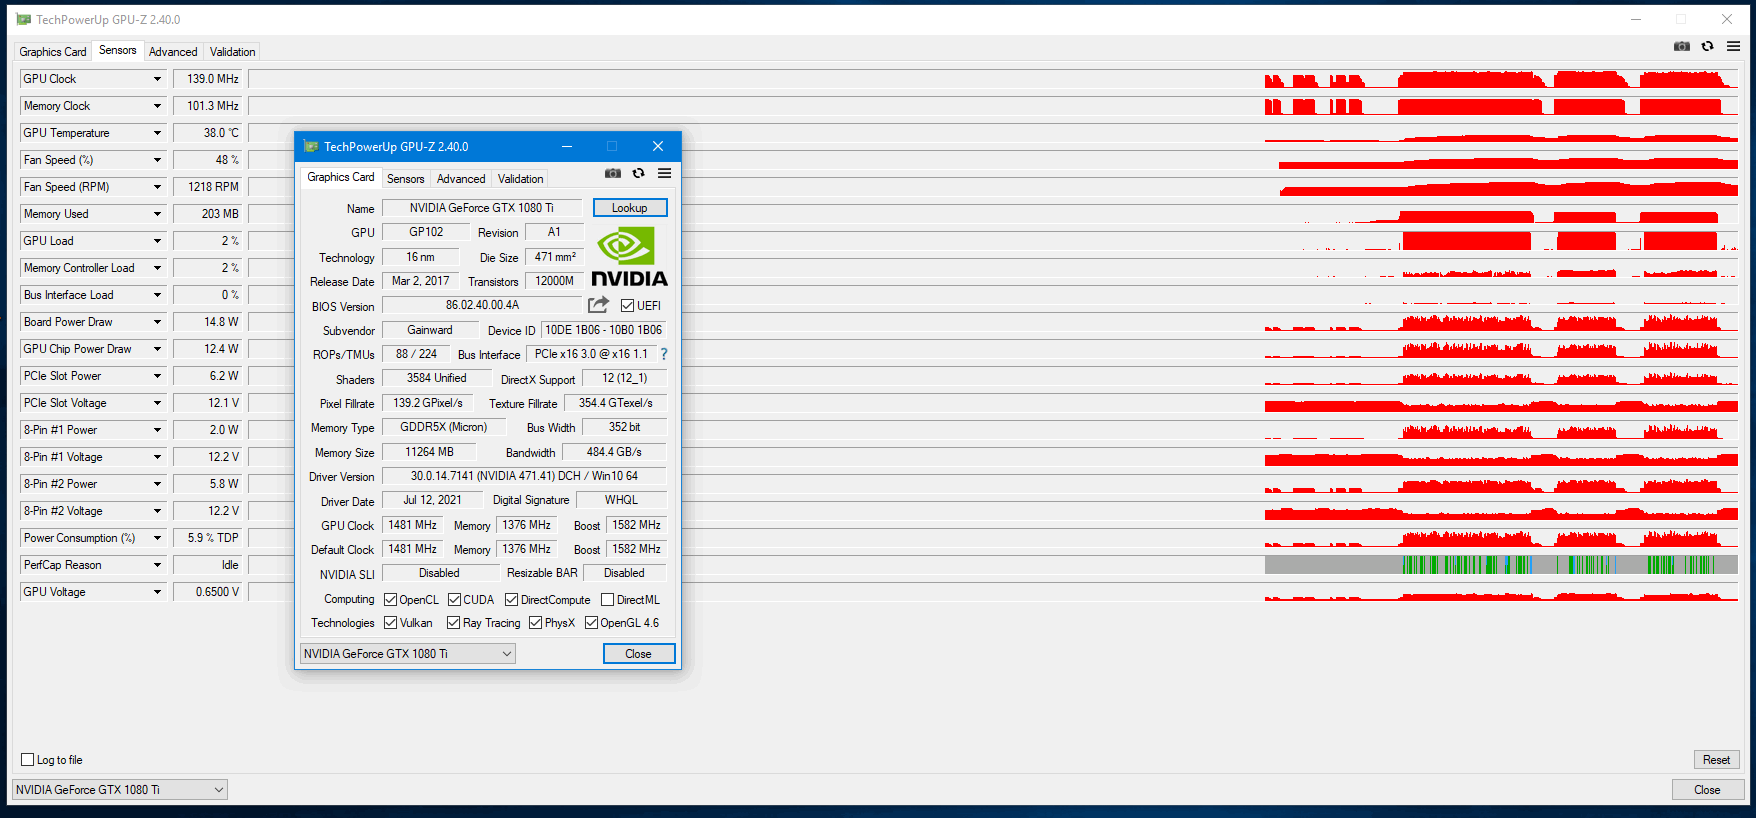The image size is (1756, 818).
Task: Open GPU Clock sensor dropdown
Action: point(157,79)
